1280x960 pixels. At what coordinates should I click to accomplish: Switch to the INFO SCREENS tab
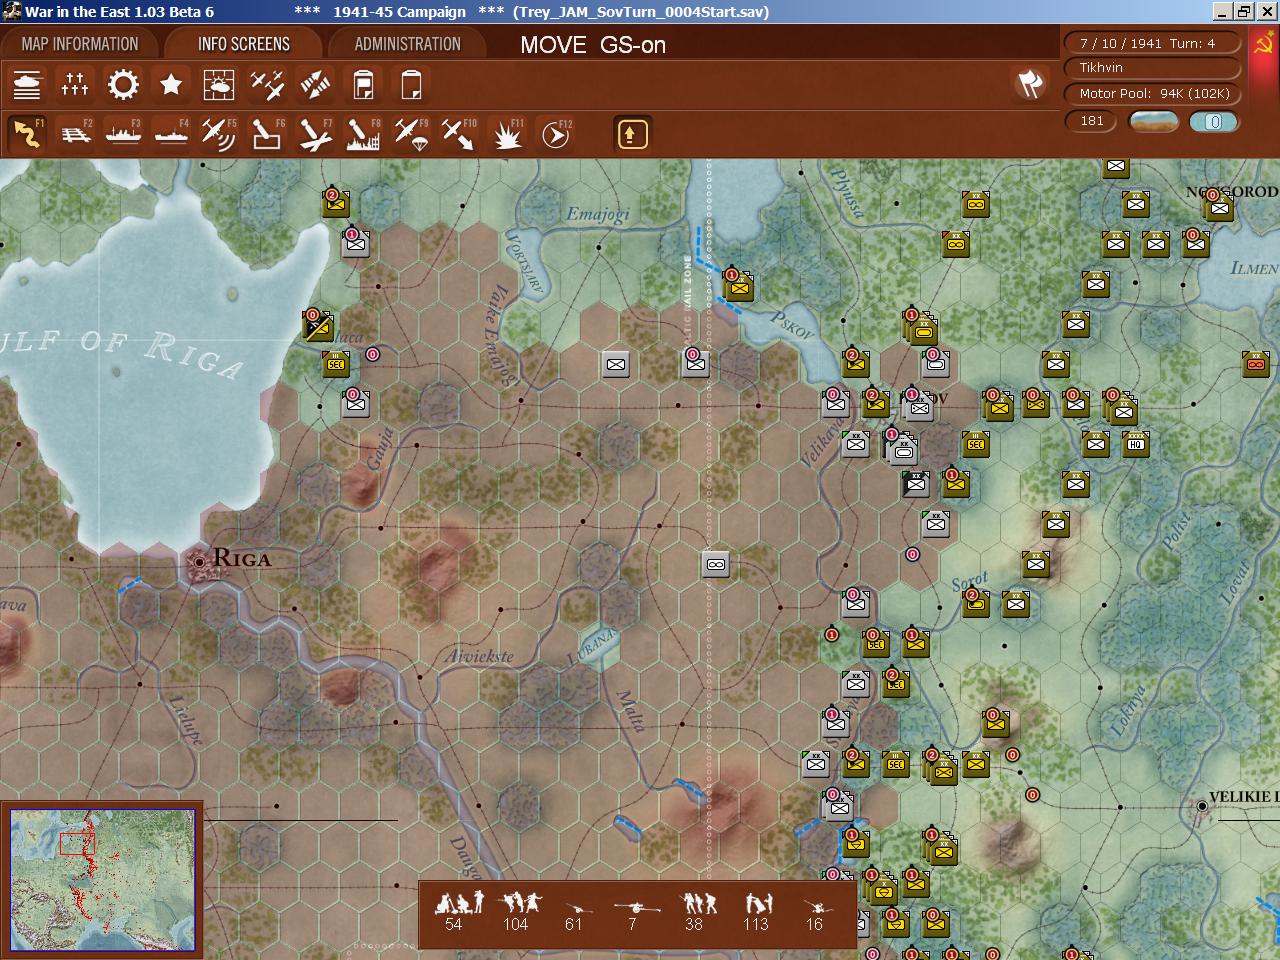point(244,44)
